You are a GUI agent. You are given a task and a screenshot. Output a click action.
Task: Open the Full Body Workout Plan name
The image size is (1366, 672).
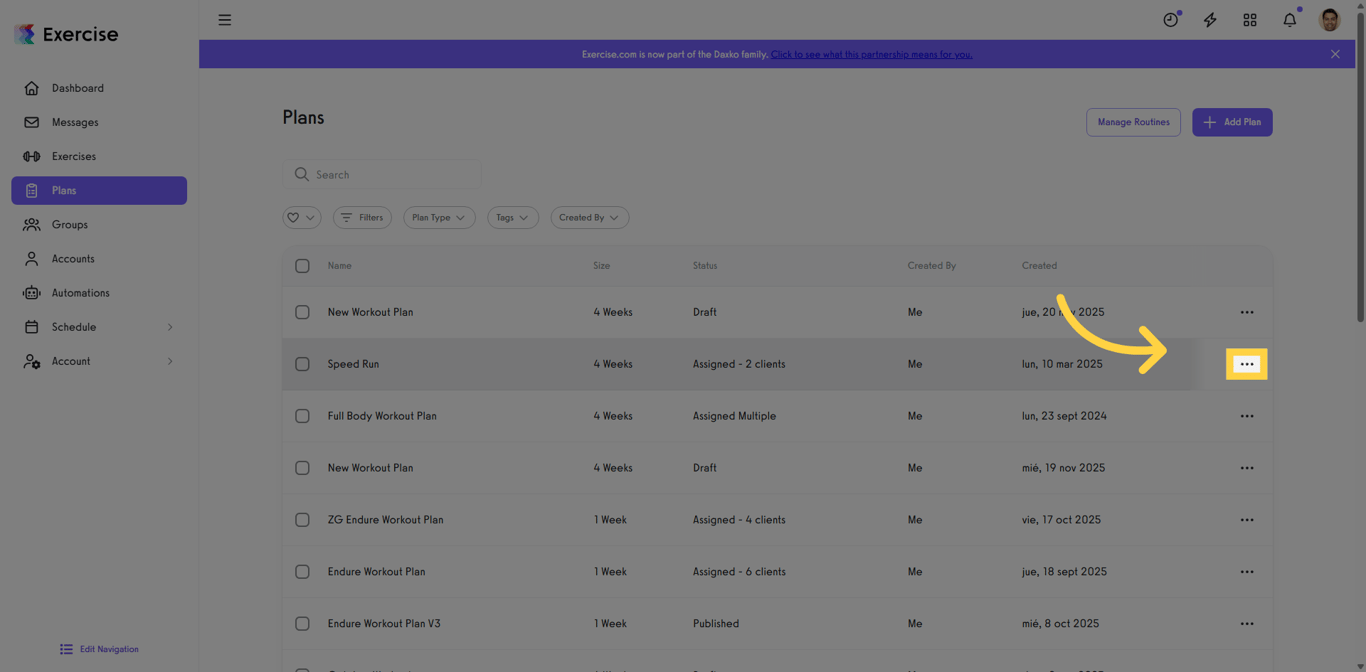pyautogui.click(x=382, y=416)
